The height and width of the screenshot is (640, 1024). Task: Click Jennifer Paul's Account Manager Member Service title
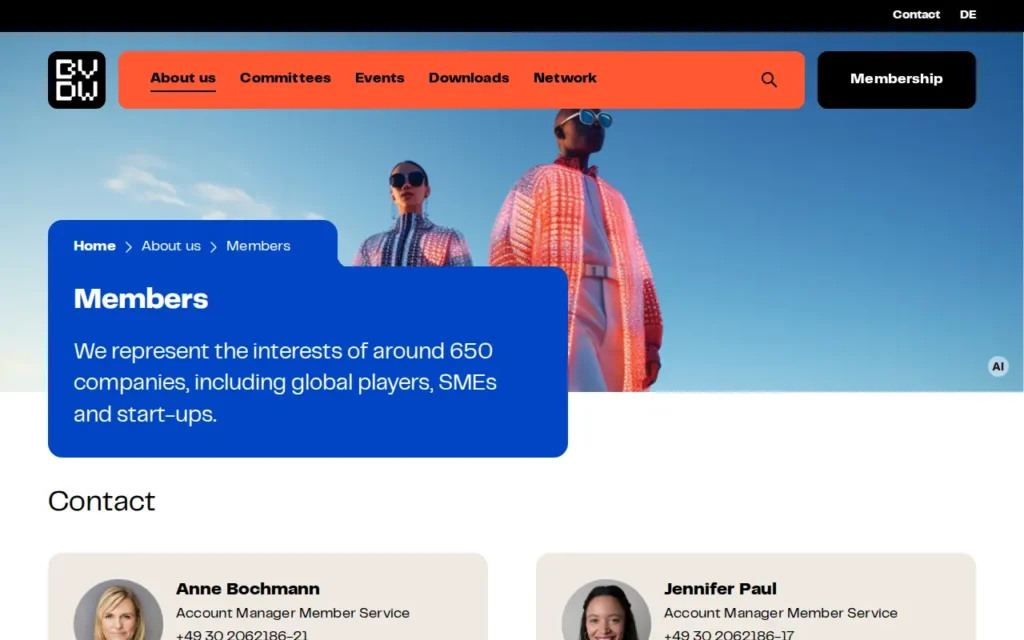(780, 613)
